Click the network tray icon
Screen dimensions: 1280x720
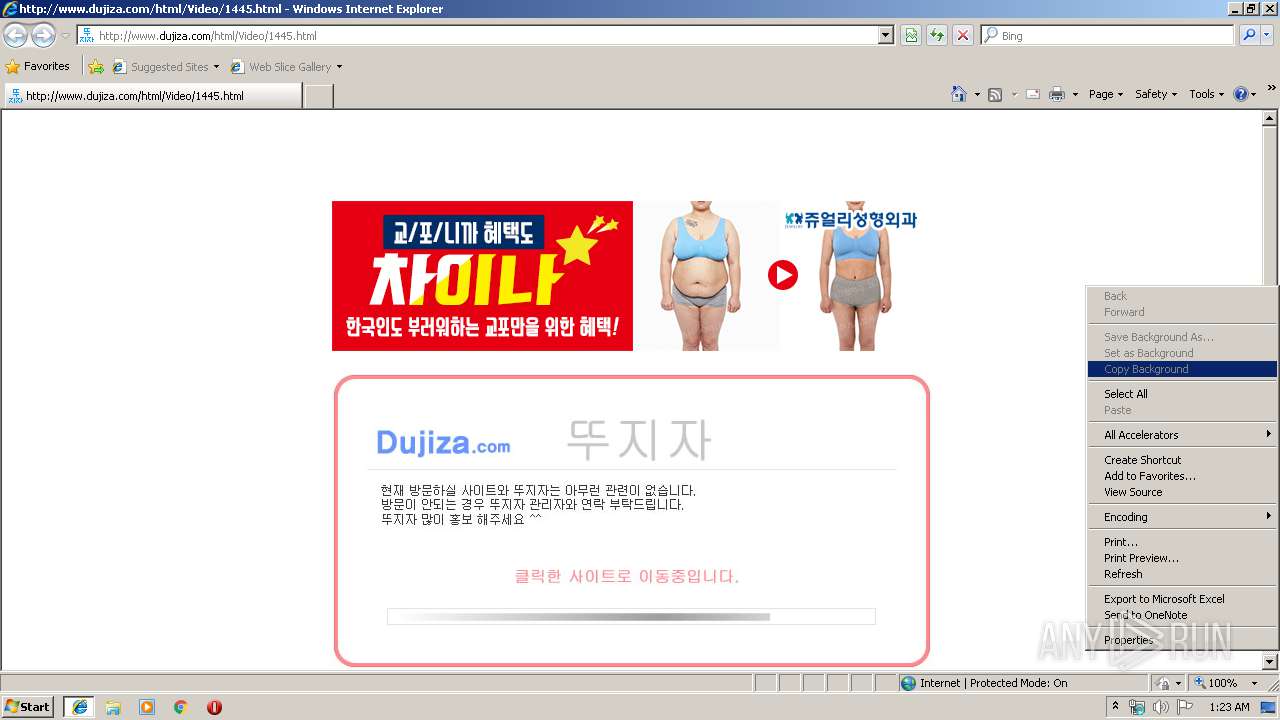(x=1137, y=707)
